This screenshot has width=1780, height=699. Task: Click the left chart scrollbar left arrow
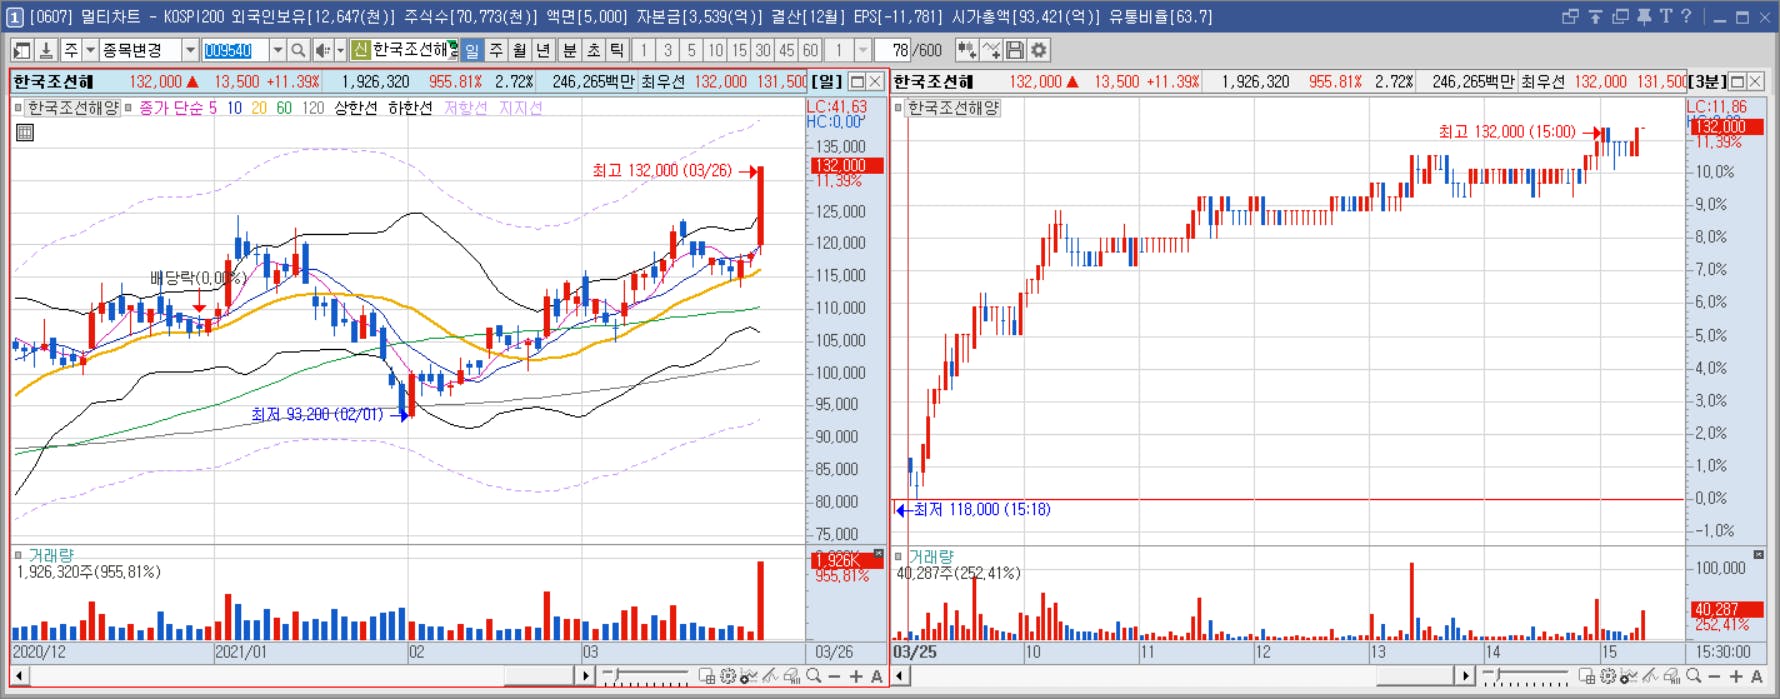coord(19,676)
